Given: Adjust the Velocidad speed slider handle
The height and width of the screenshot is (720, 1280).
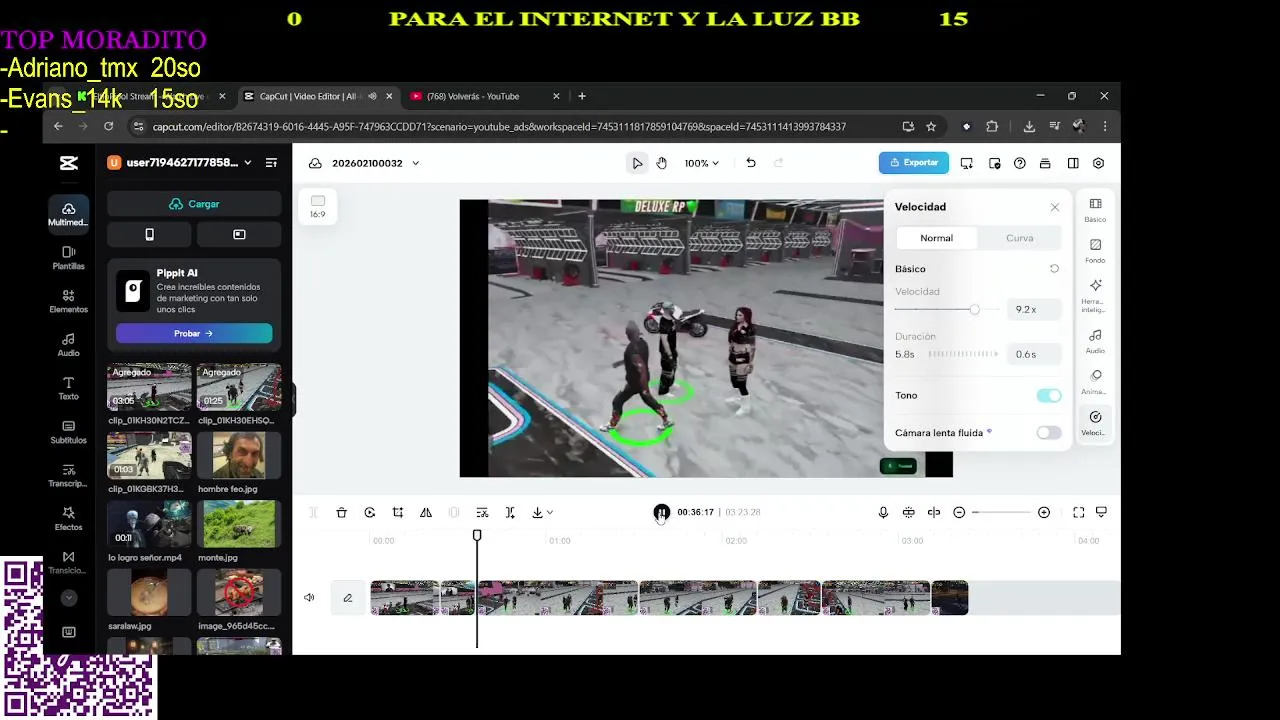Looking at the screenshot, I should 974,310.
